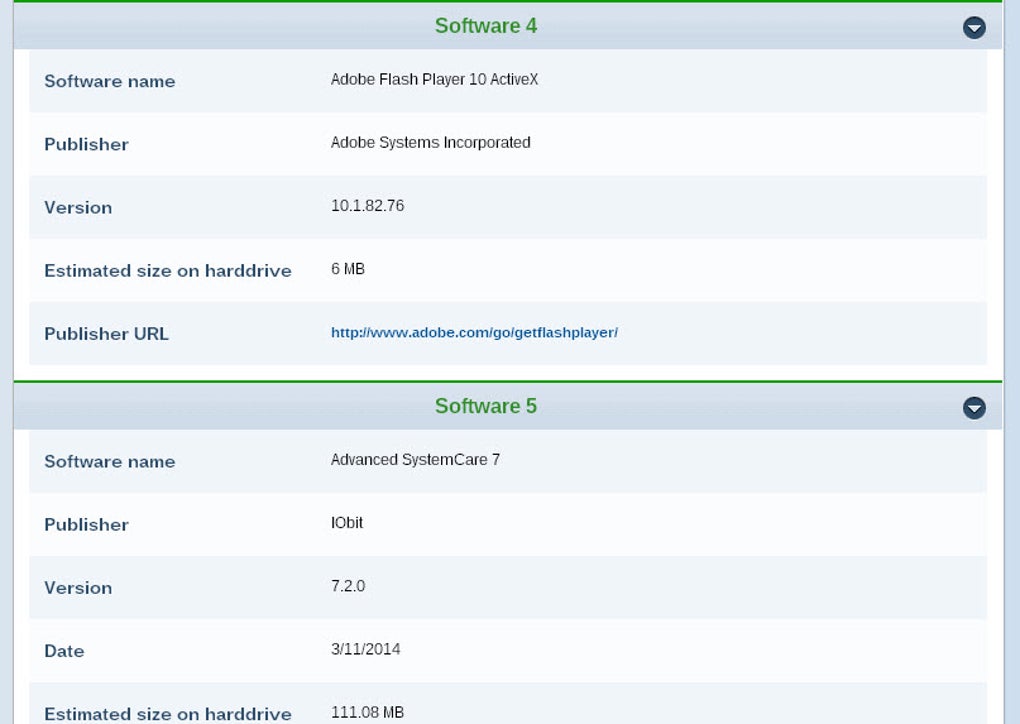Click the Software 4 heading
The height and width of the screenshot is (724, 1020).
pos(486,26)
